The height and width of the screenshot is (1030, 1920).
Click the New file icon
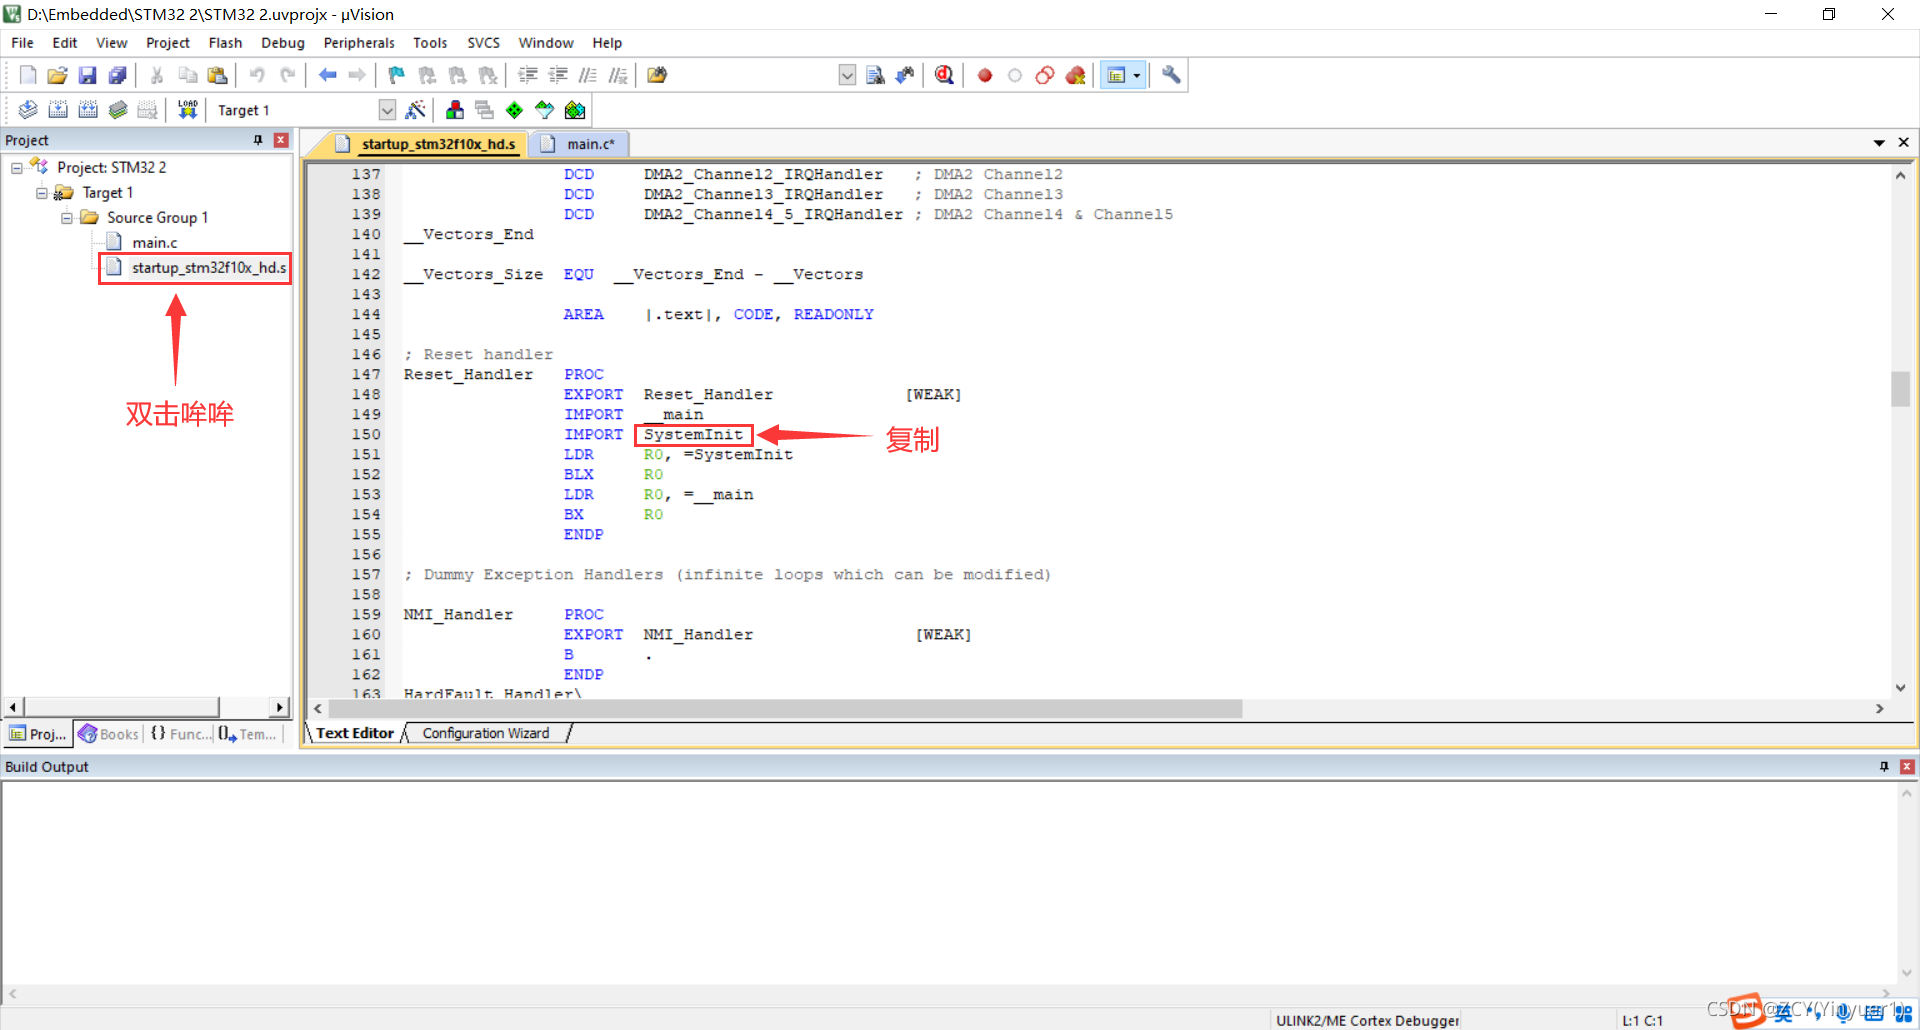tap(28, 75)
